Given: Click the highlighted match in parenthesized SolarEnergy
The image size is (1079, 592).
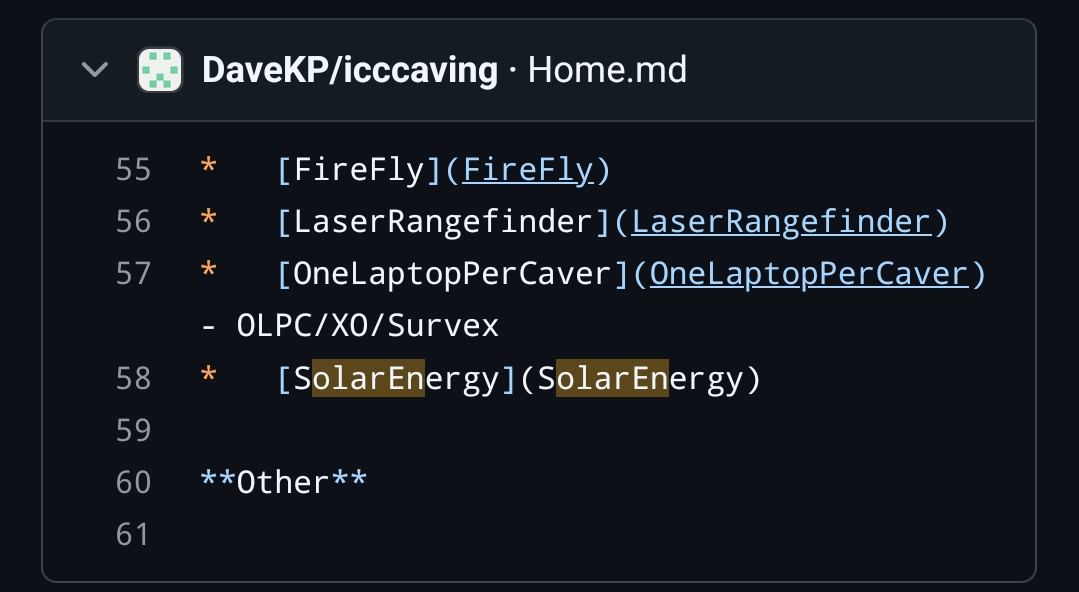Looking at the screenshot, I should coord(612,379).
